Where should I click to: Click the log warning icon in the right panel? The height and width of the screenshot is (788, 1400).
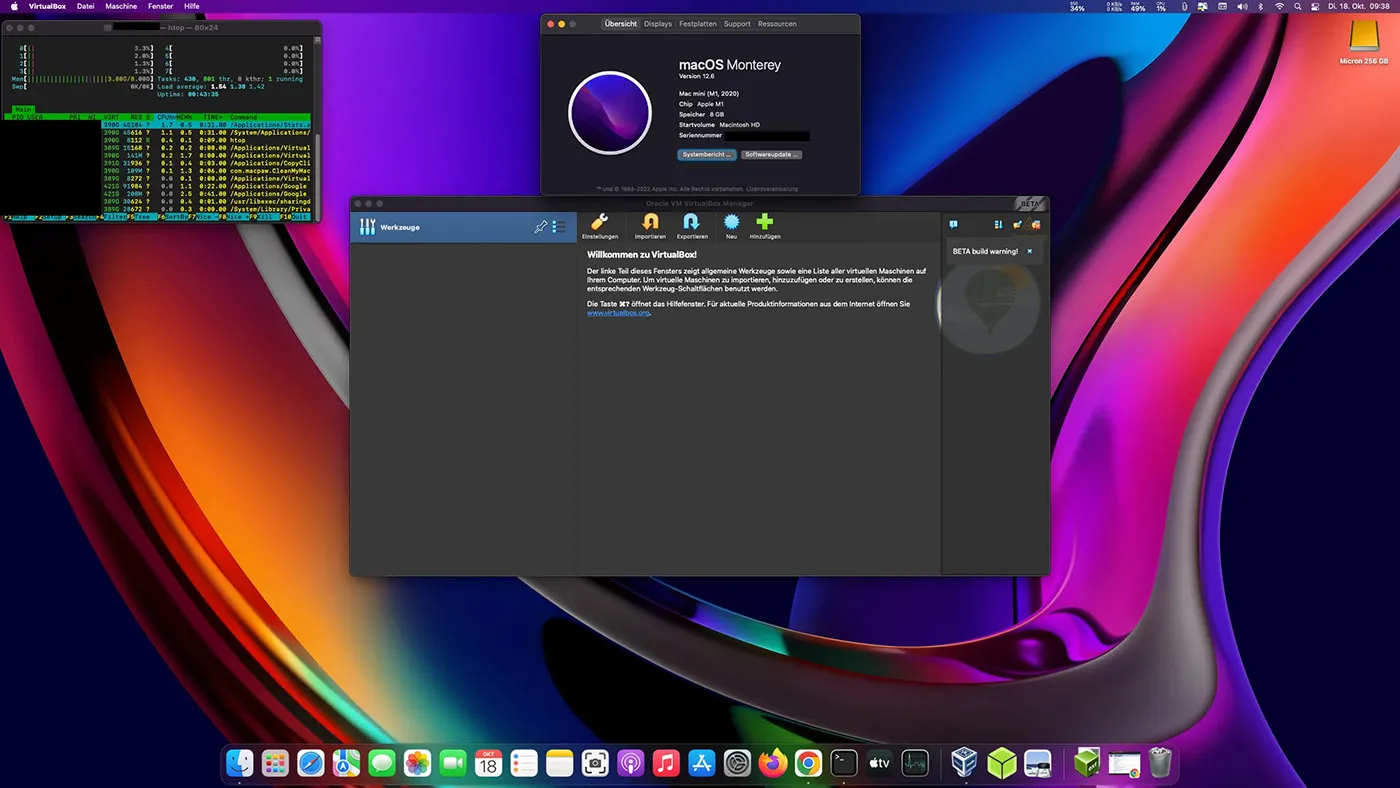(x=1037, y=225)
